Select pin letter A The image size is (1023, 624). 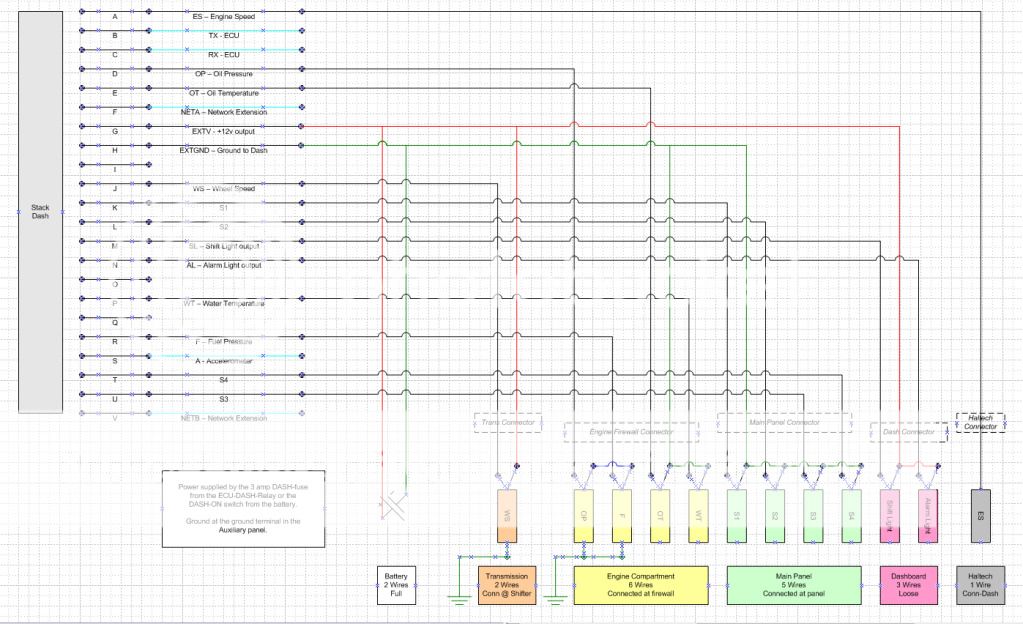[115, 16]
